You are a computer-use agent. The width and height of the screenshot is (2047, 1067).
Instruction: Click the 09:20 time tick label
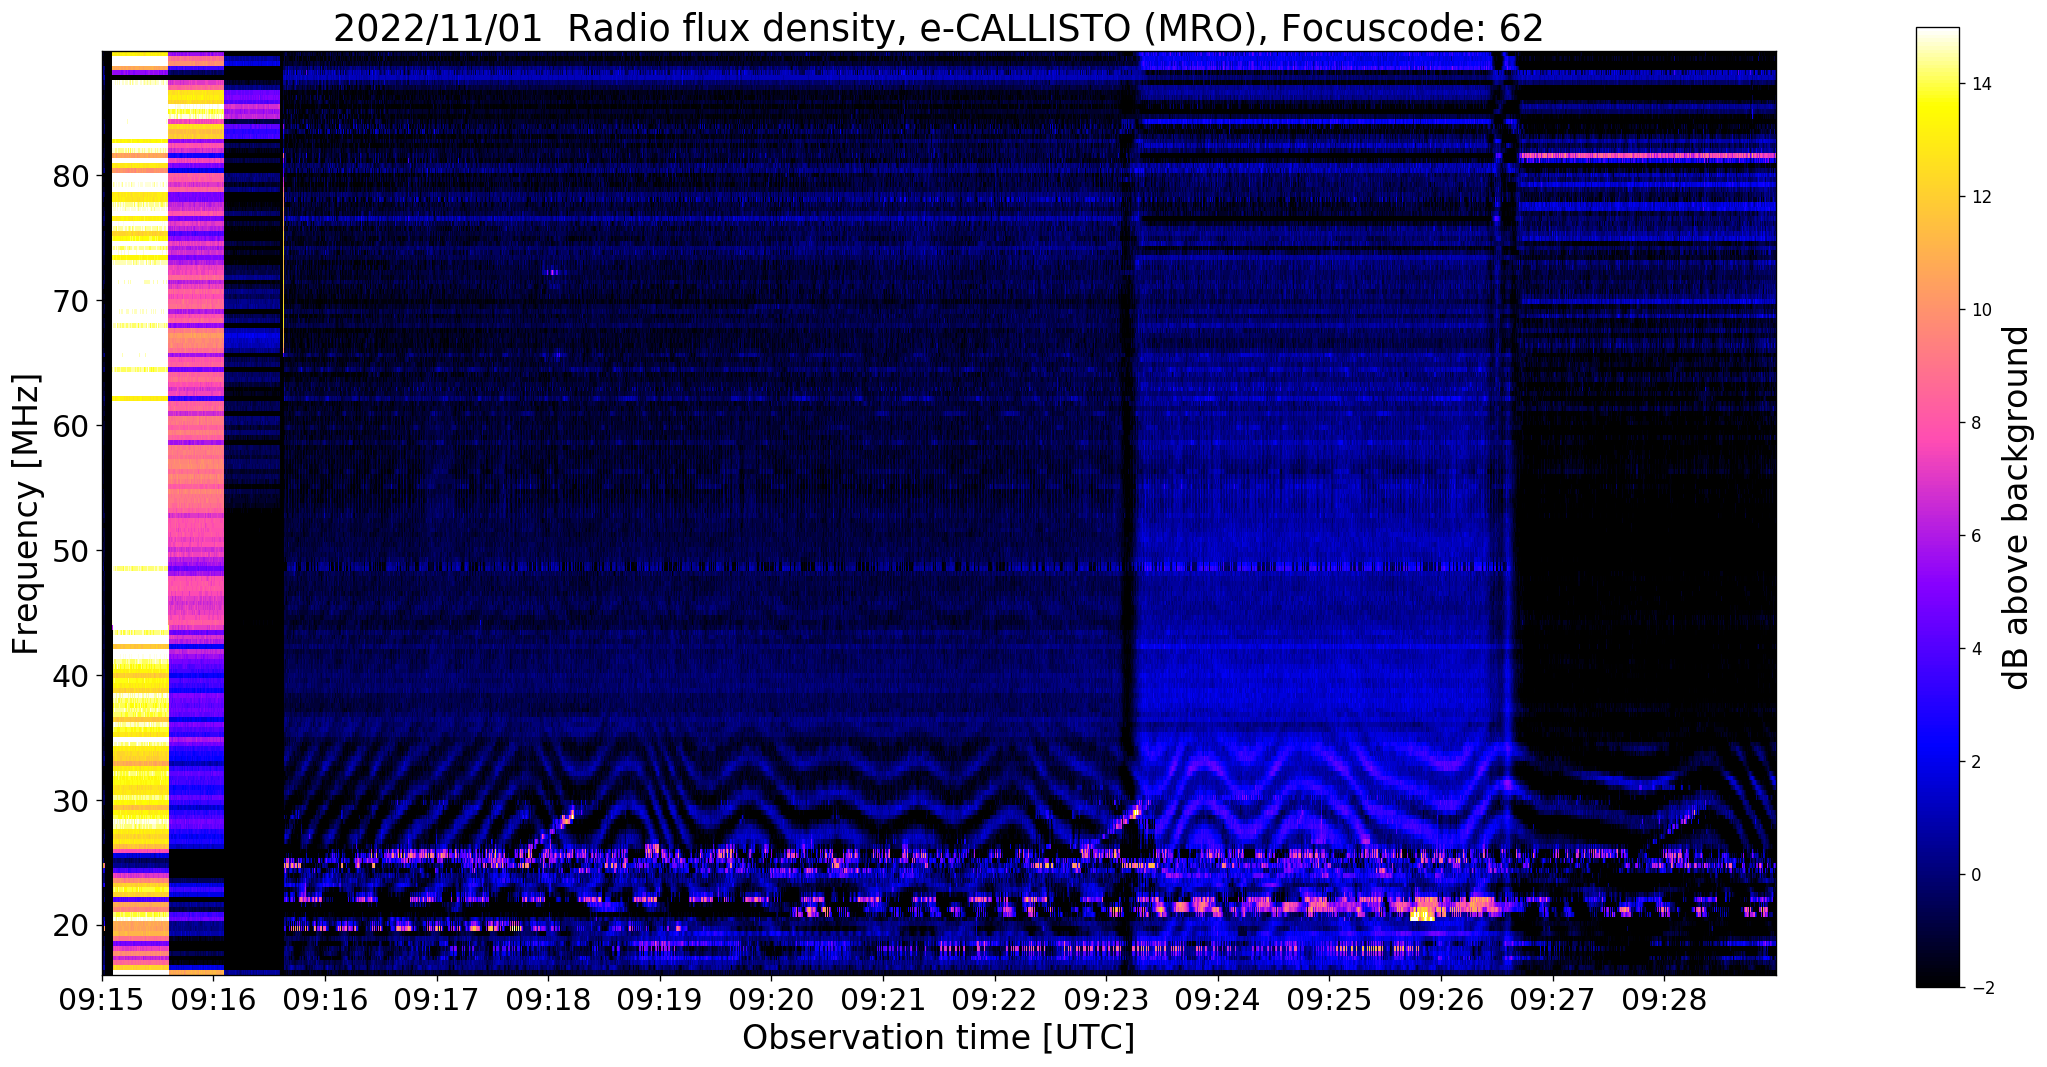pyautogui.click(x=771, y=1000)
